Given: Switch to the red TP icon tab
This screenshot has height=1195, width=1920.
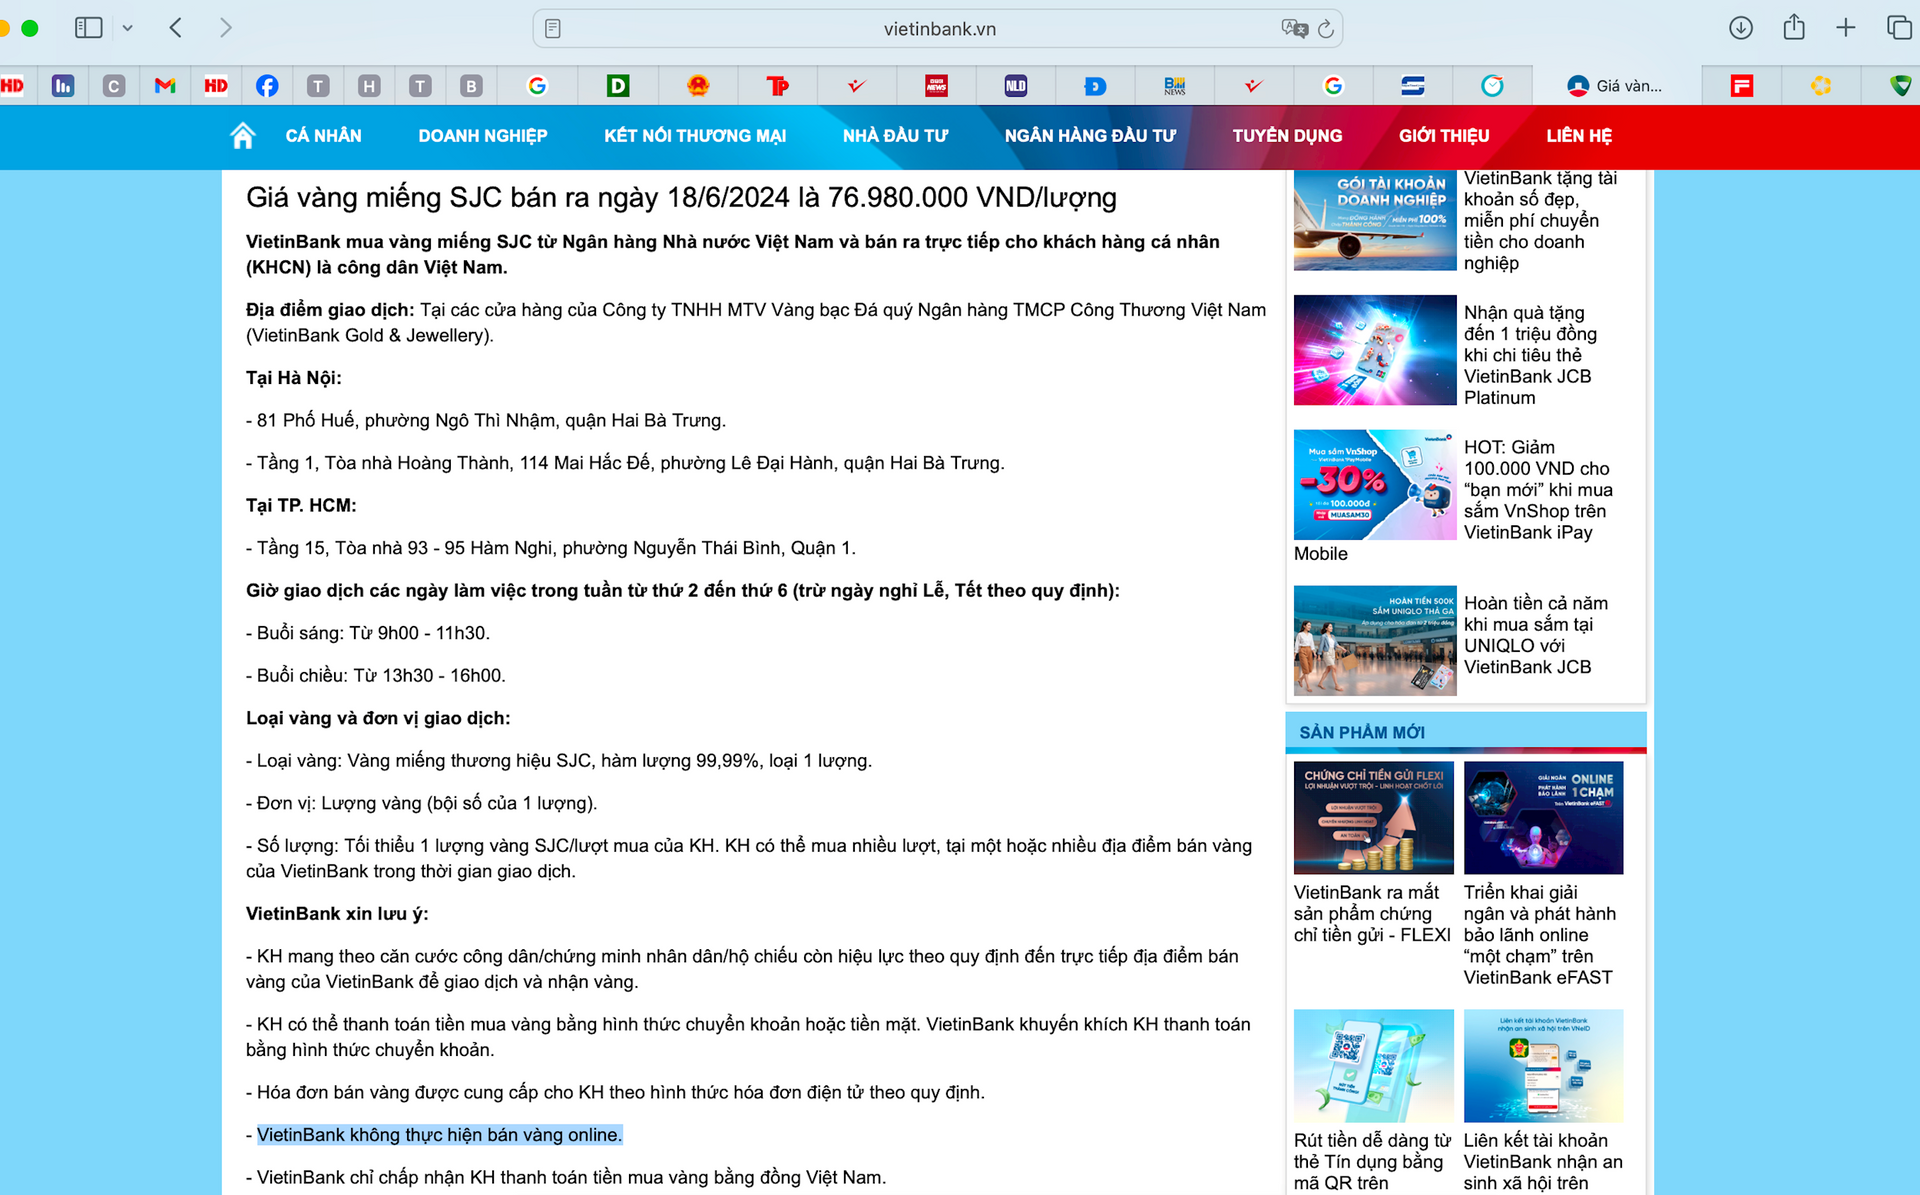Looking at the screenshot, I should [x=777, y=86].
